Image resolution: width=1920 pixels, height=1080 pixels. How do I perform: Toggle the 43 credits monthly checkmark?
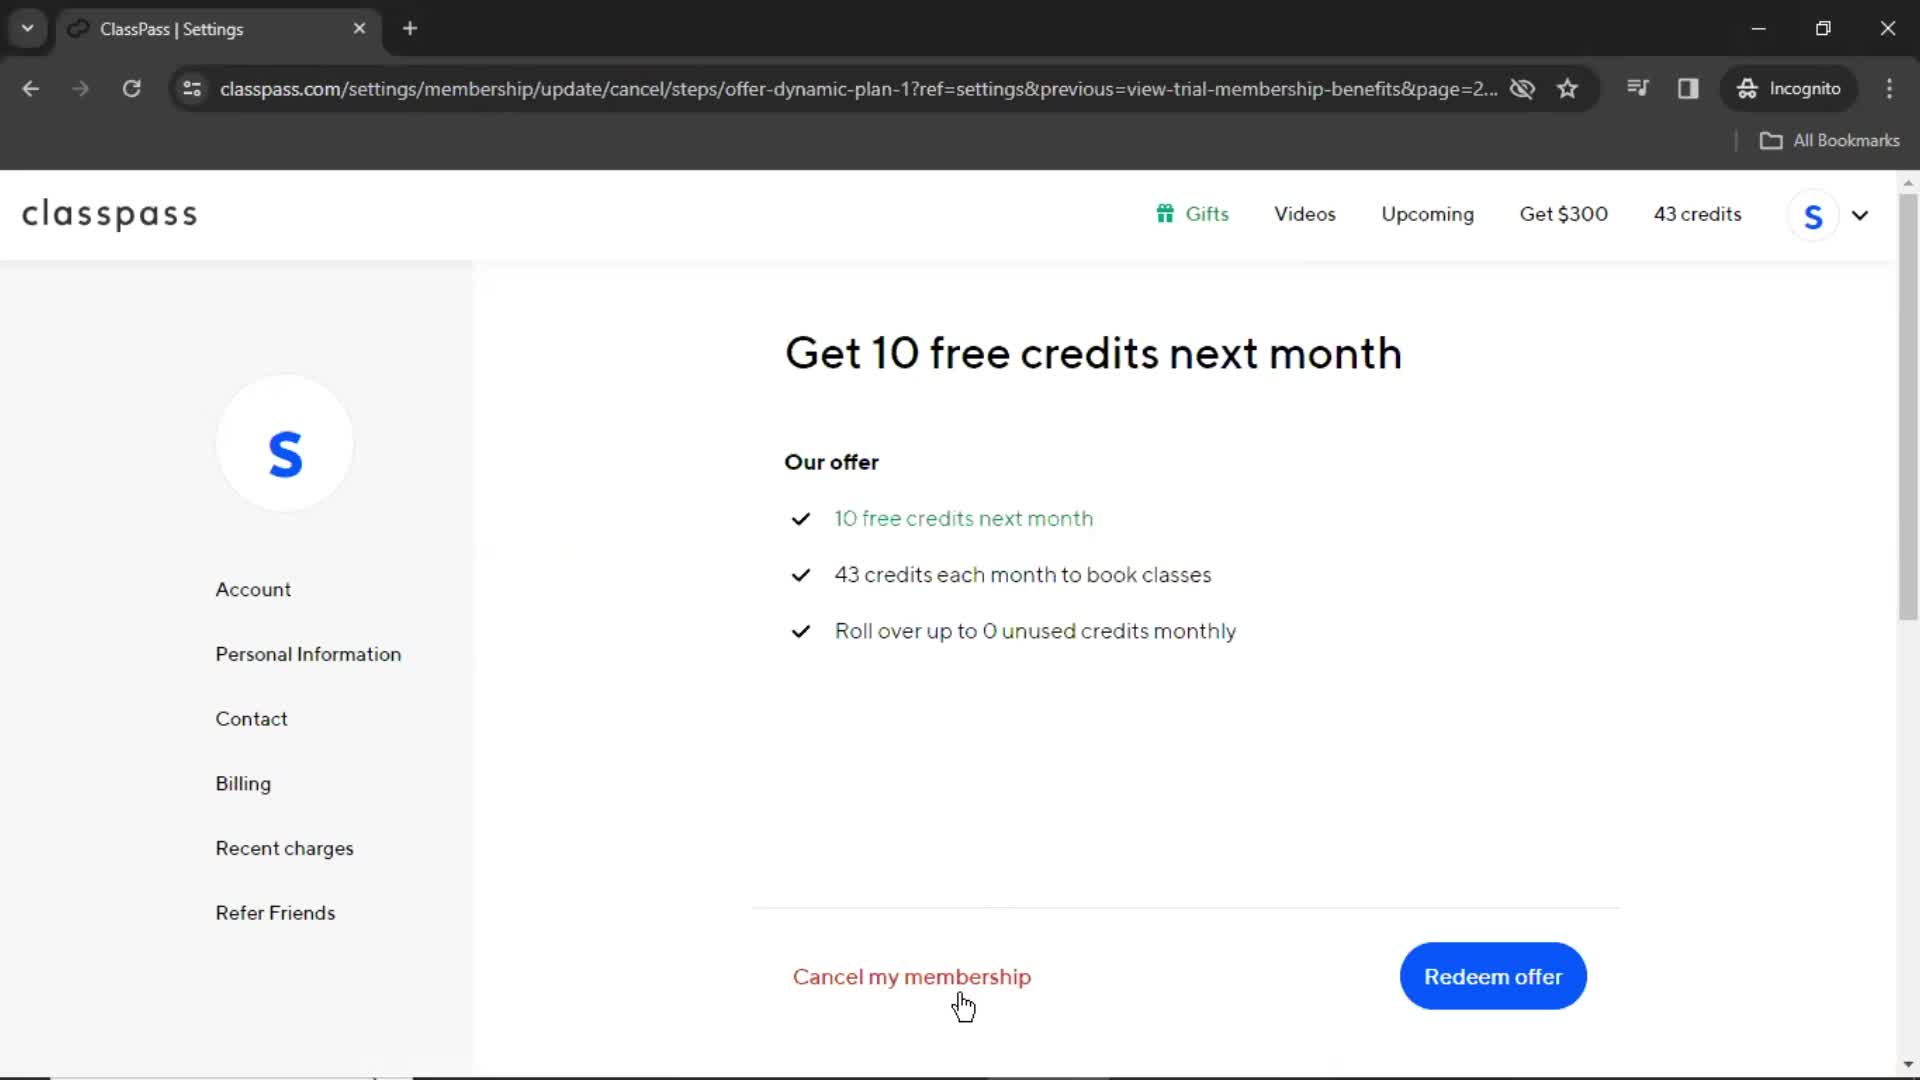click(800, 574)
